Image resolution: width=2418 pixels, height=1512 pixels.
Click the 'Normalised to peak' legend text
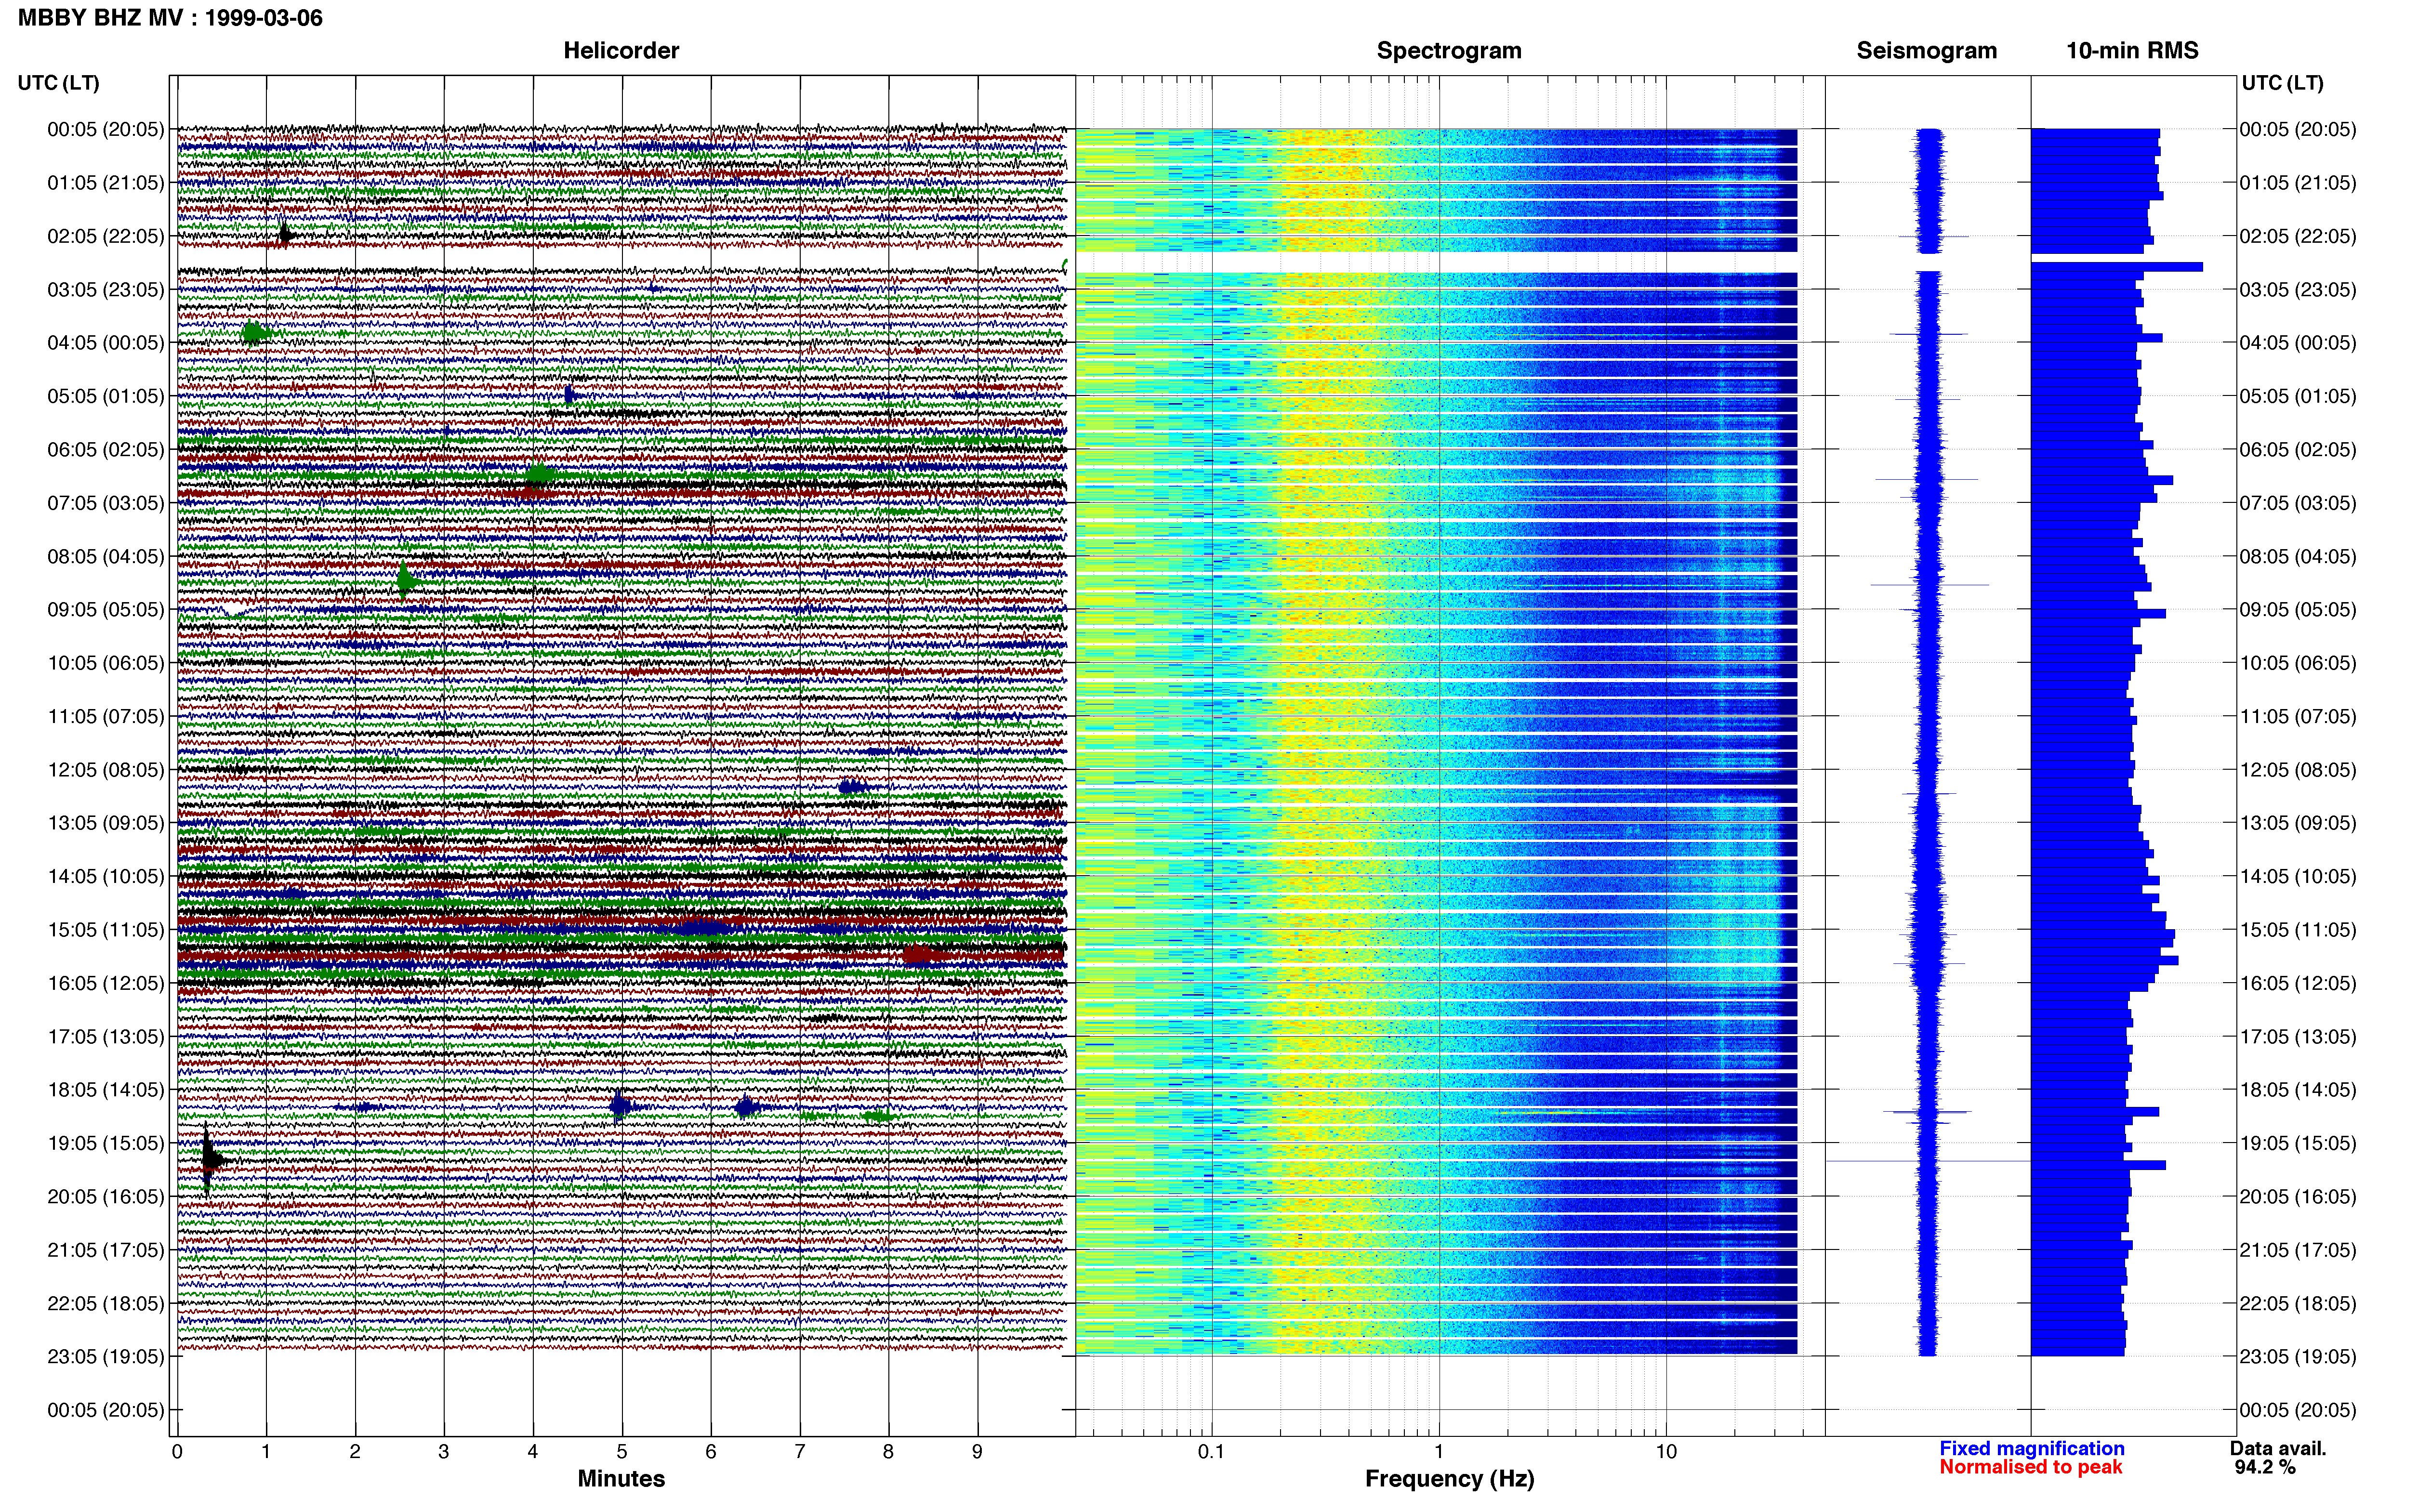(x=2030, y=1467)
